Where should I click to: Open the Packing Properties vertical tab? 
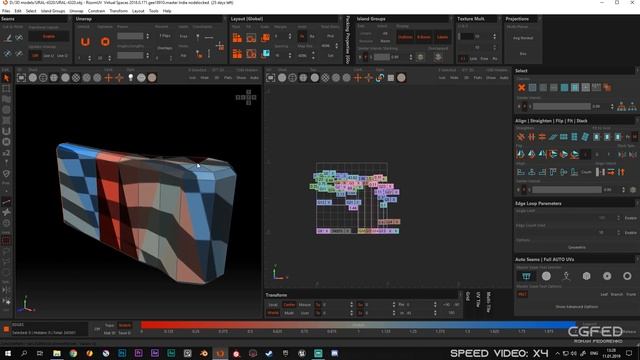[347, 40]
